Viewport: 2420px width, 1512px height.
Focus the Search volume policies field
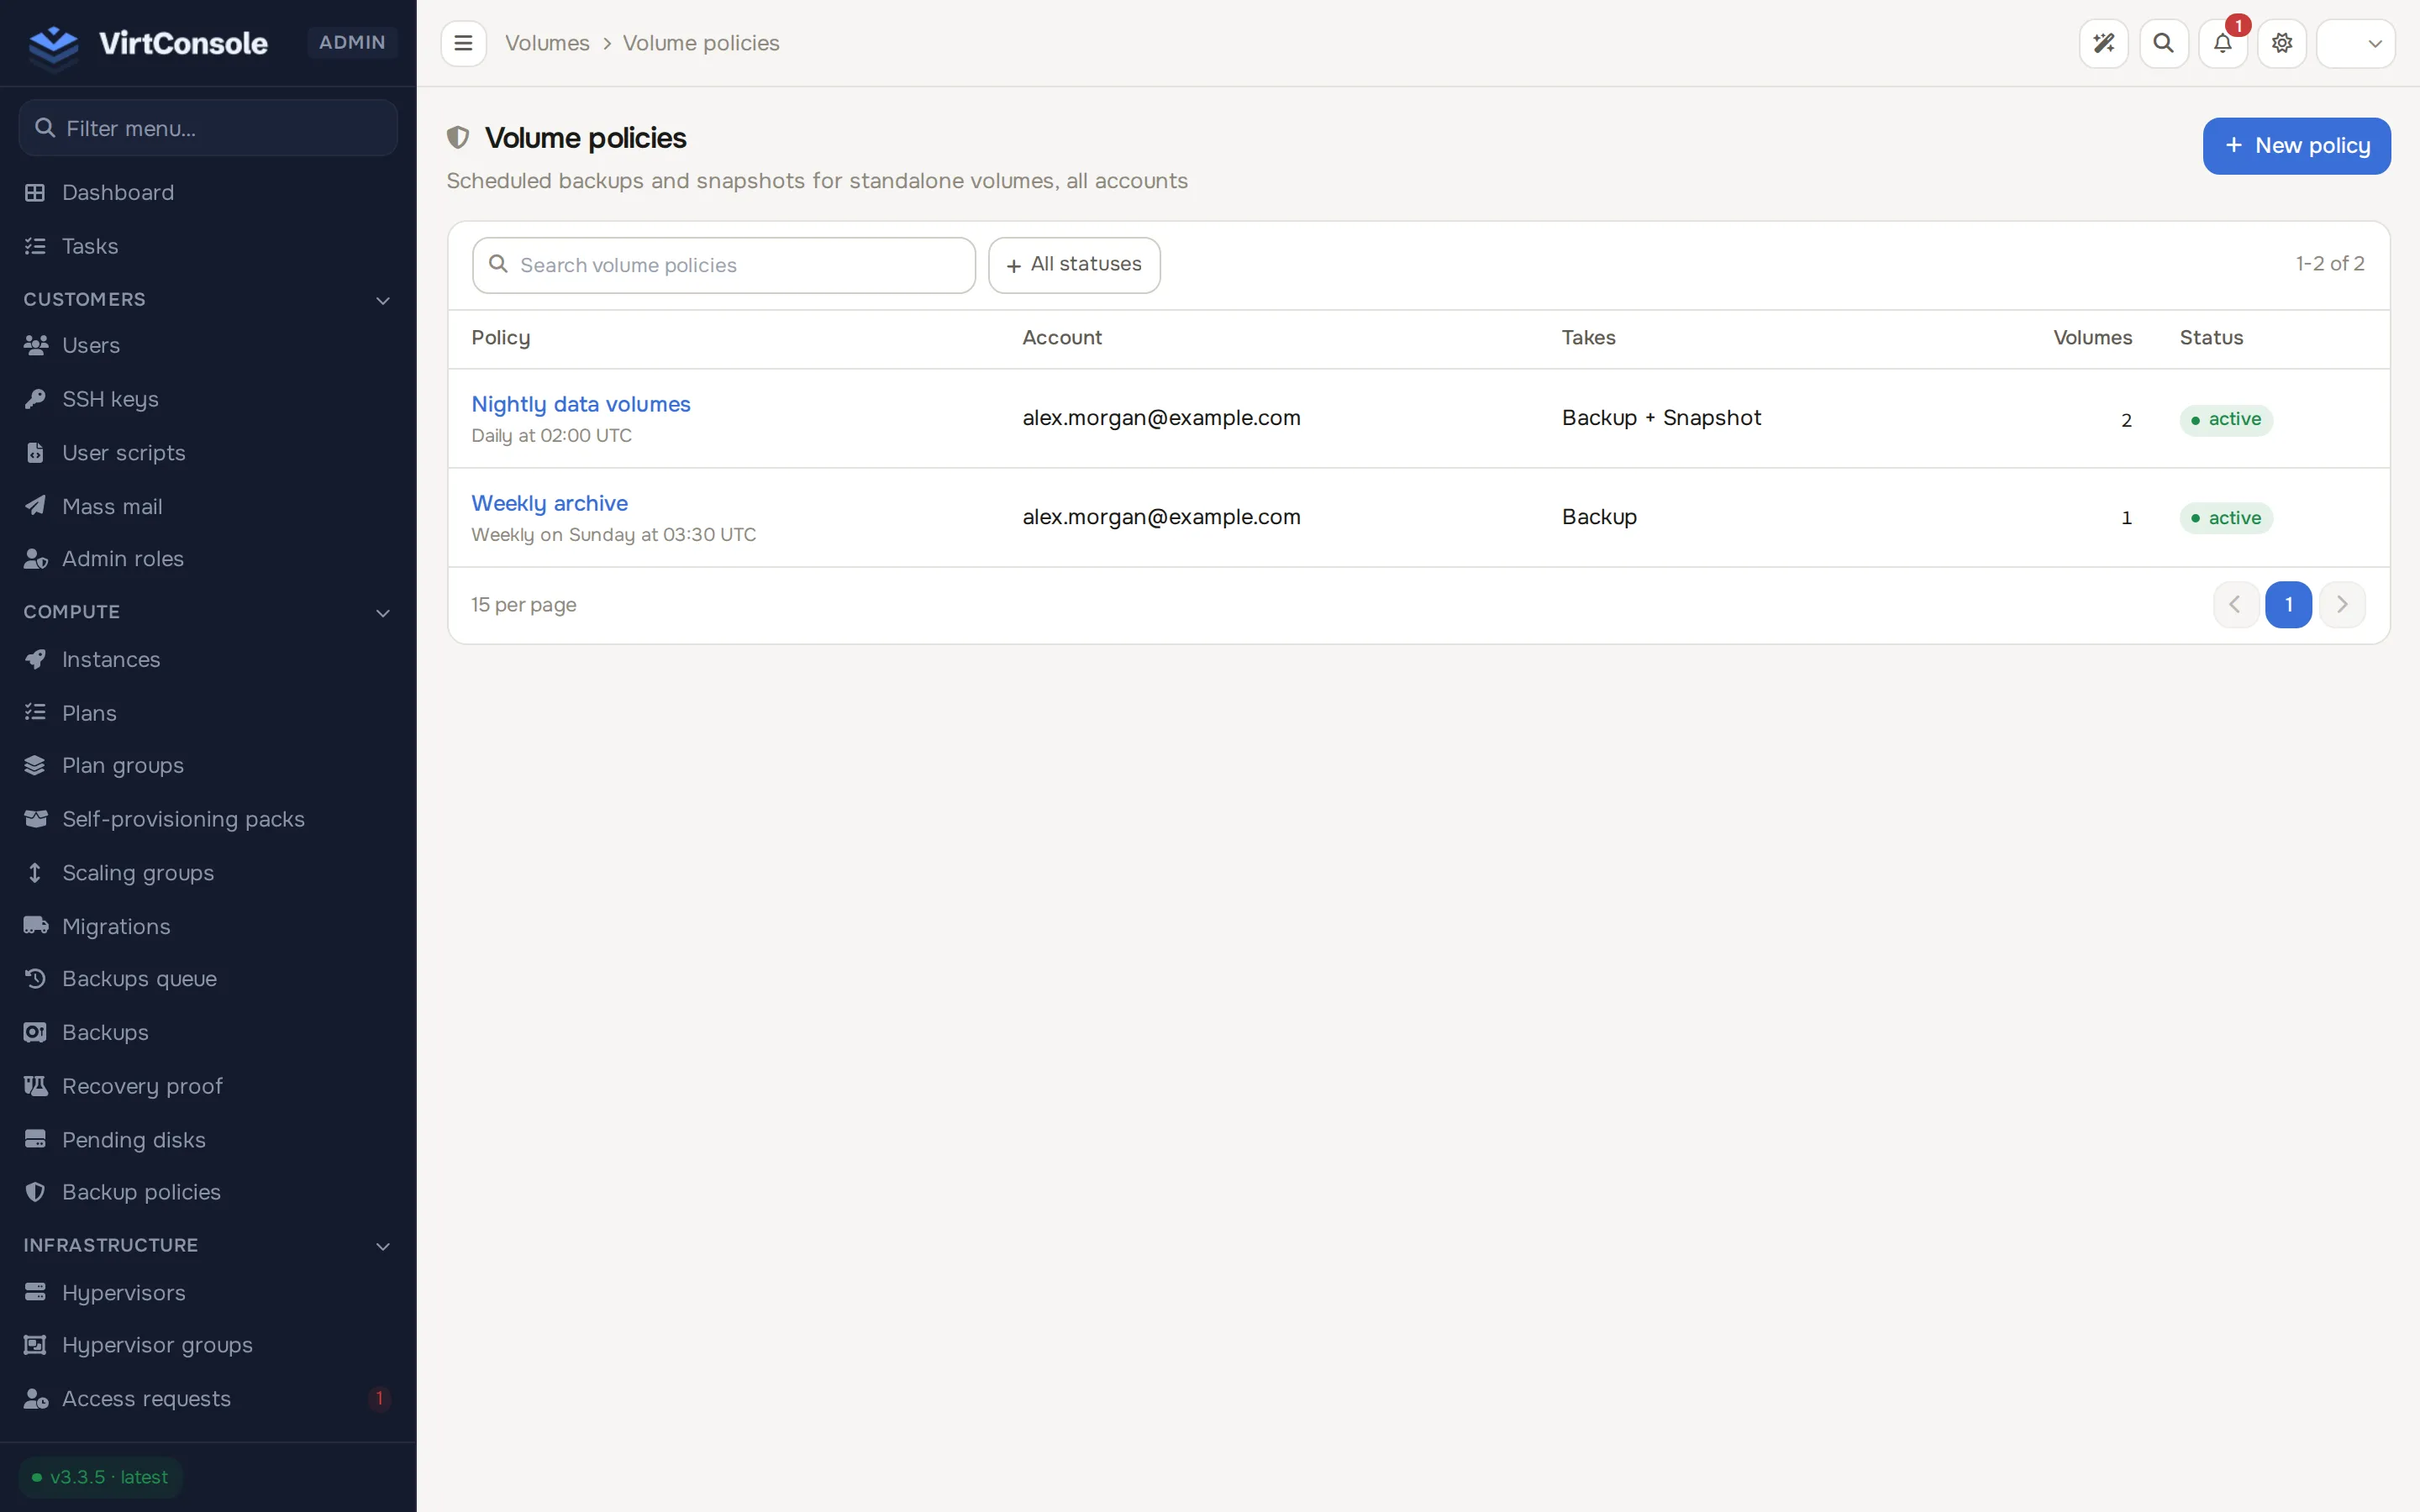click(724, 265)
